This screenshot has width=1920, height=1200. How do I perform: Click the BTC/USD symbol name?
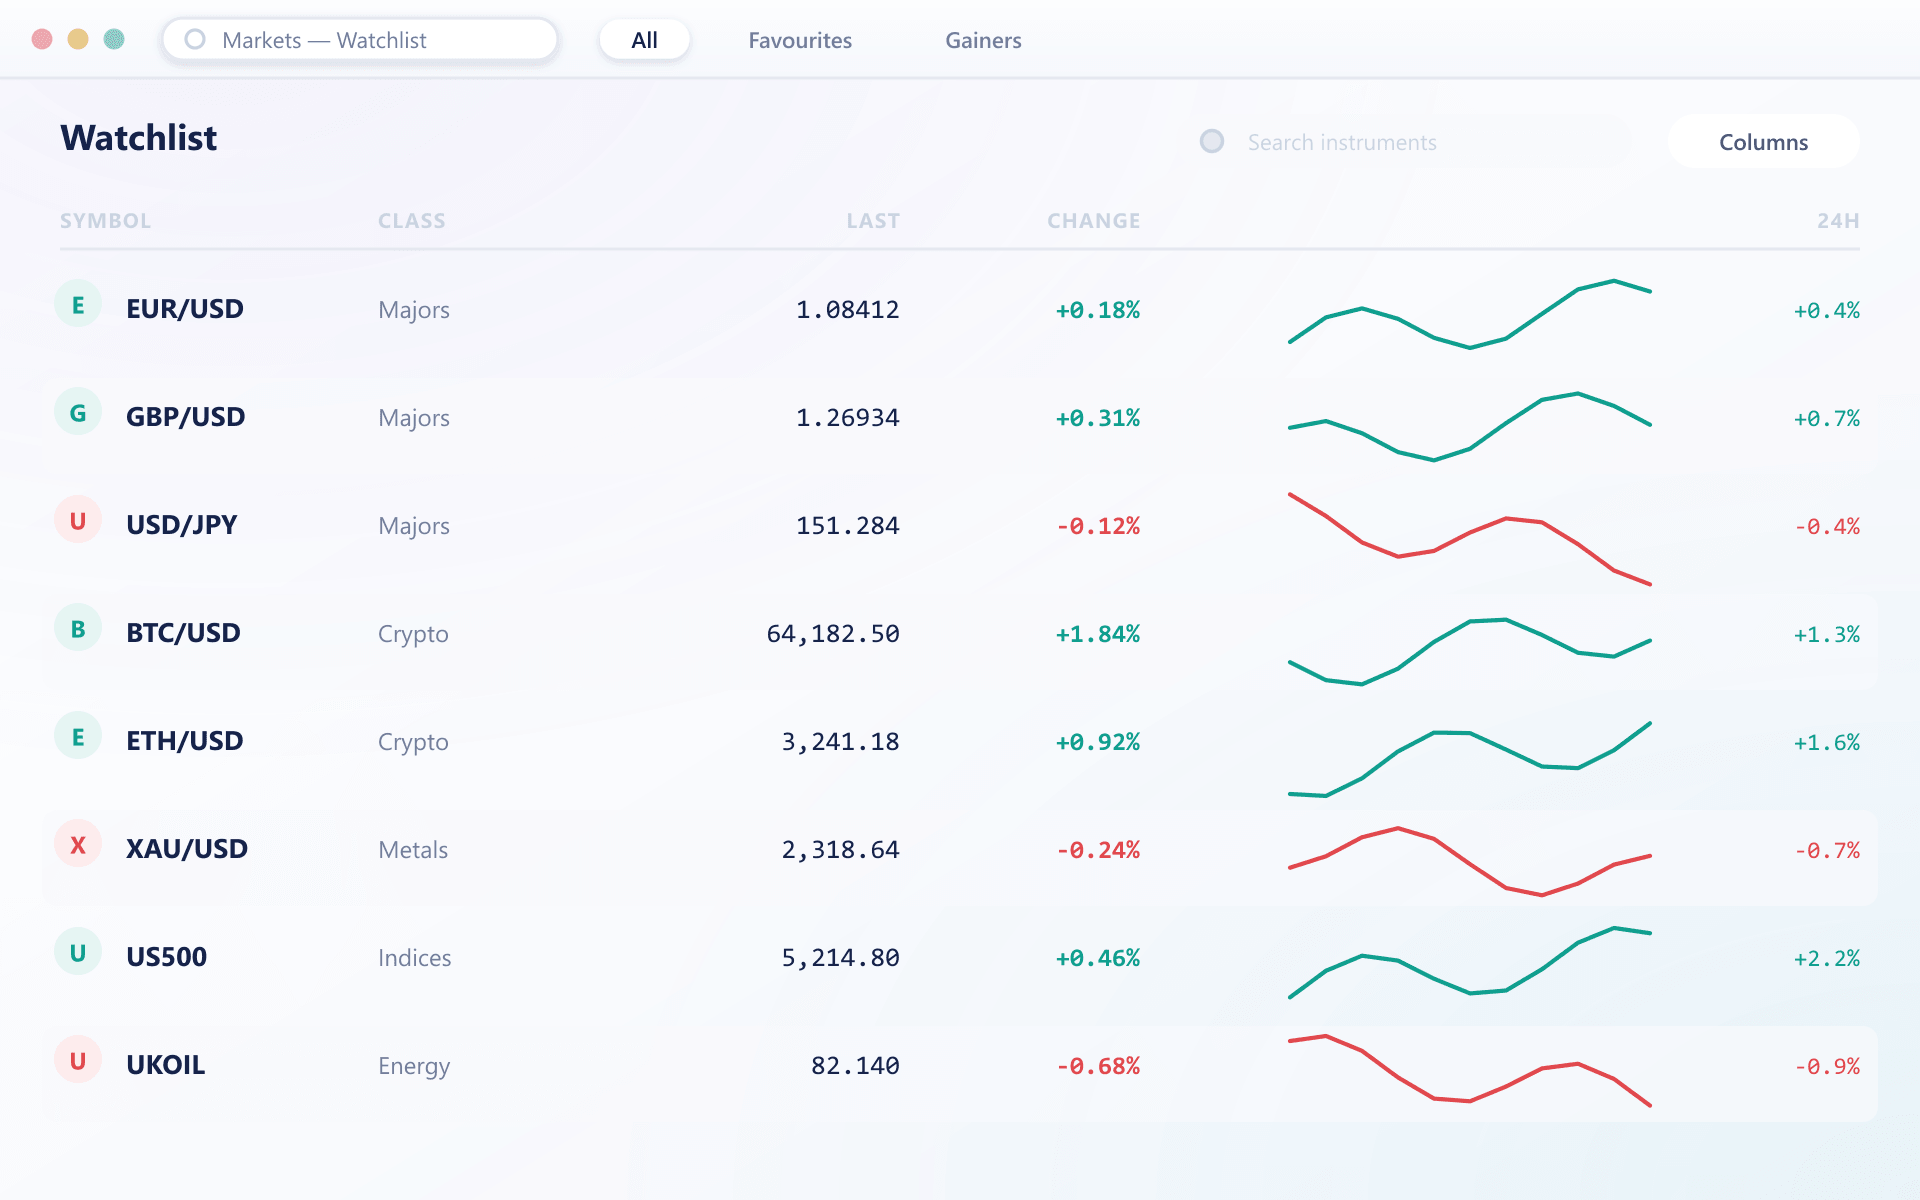coord(183,633)
